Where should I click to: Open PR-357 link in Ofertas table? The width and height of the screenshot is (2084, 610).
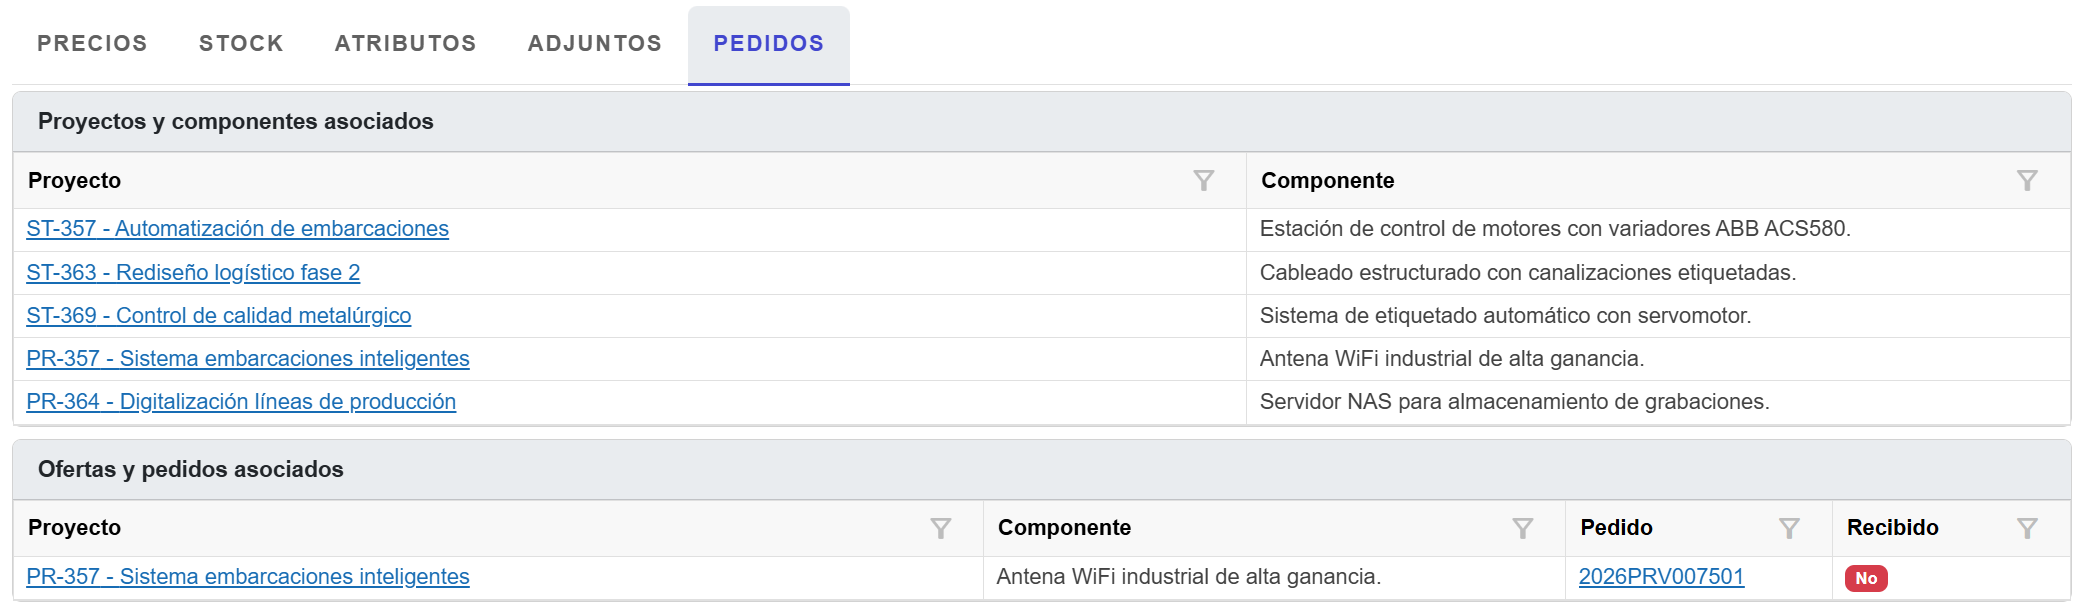click(x=247, y=577)
